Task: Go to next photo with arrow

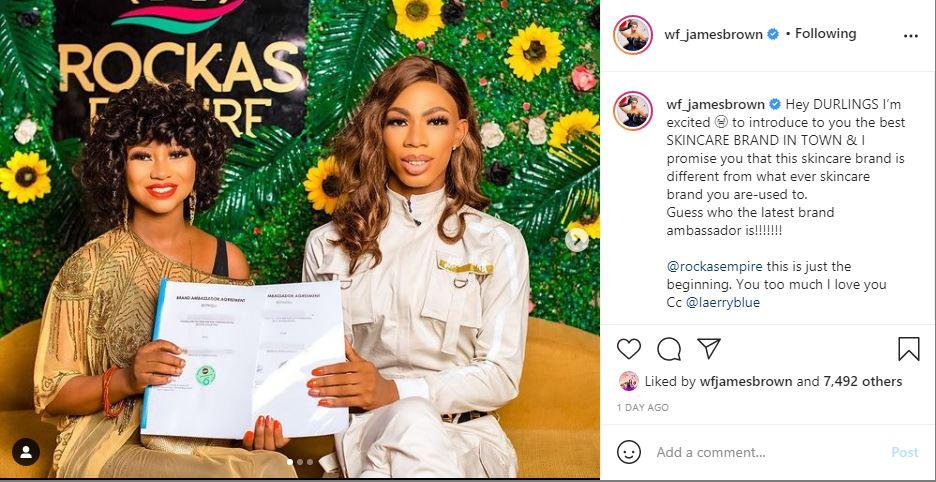Action: click(x=577, y=240)
